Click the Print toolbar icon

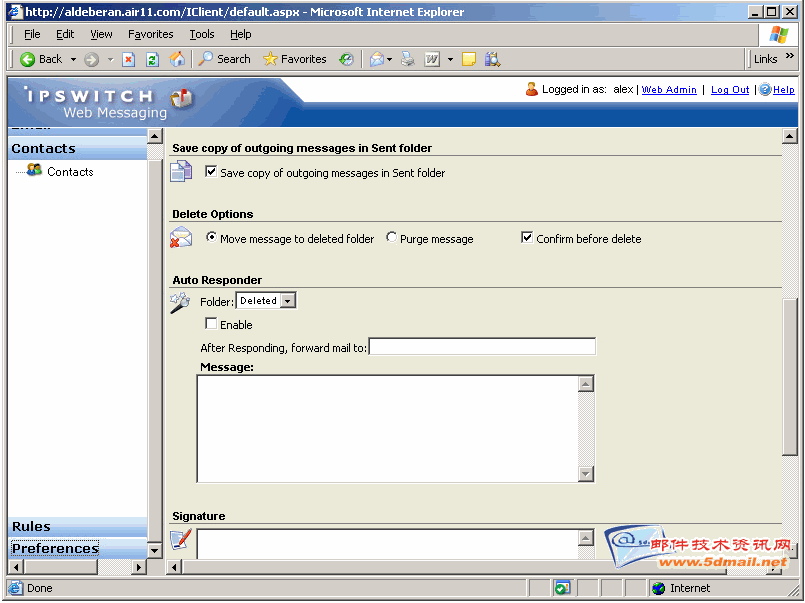pyautogui.click(x=408, y=59)
